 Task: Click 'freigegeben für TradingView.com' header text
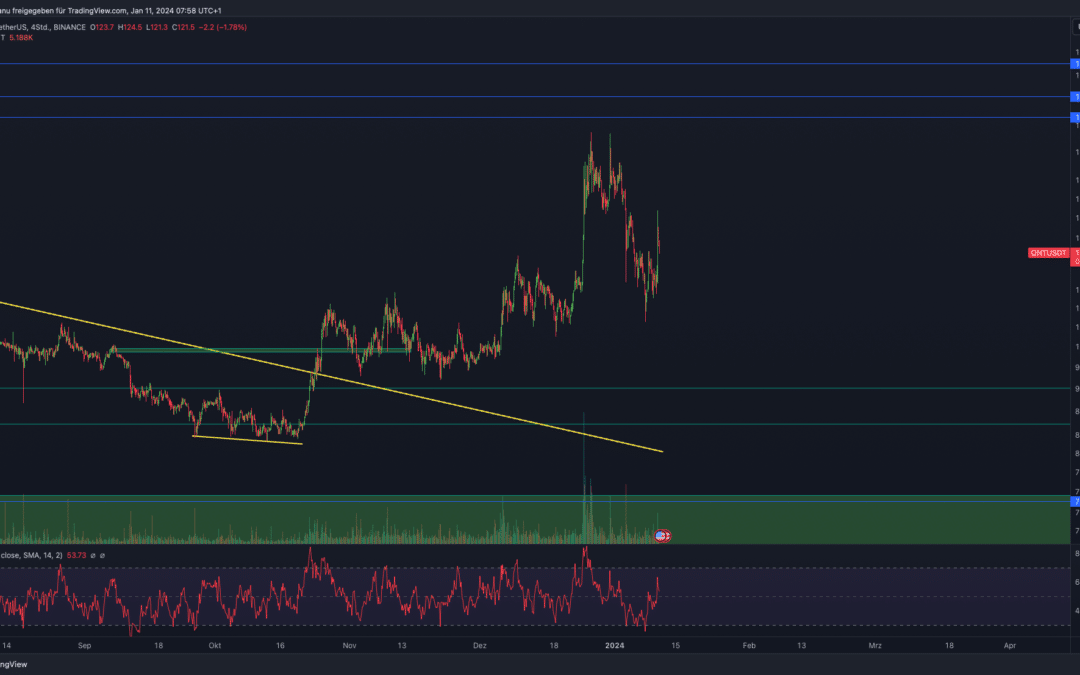[70, 11]
